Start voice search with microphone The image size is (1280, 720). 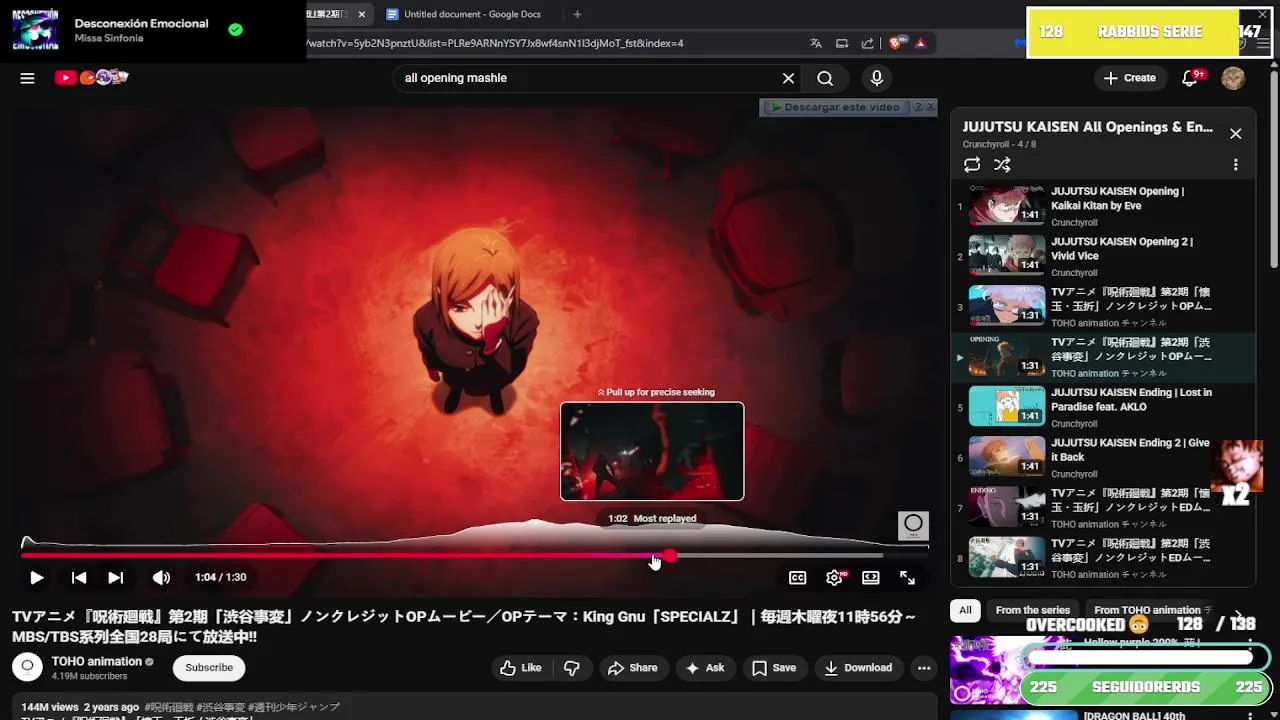tap(877, 78)
